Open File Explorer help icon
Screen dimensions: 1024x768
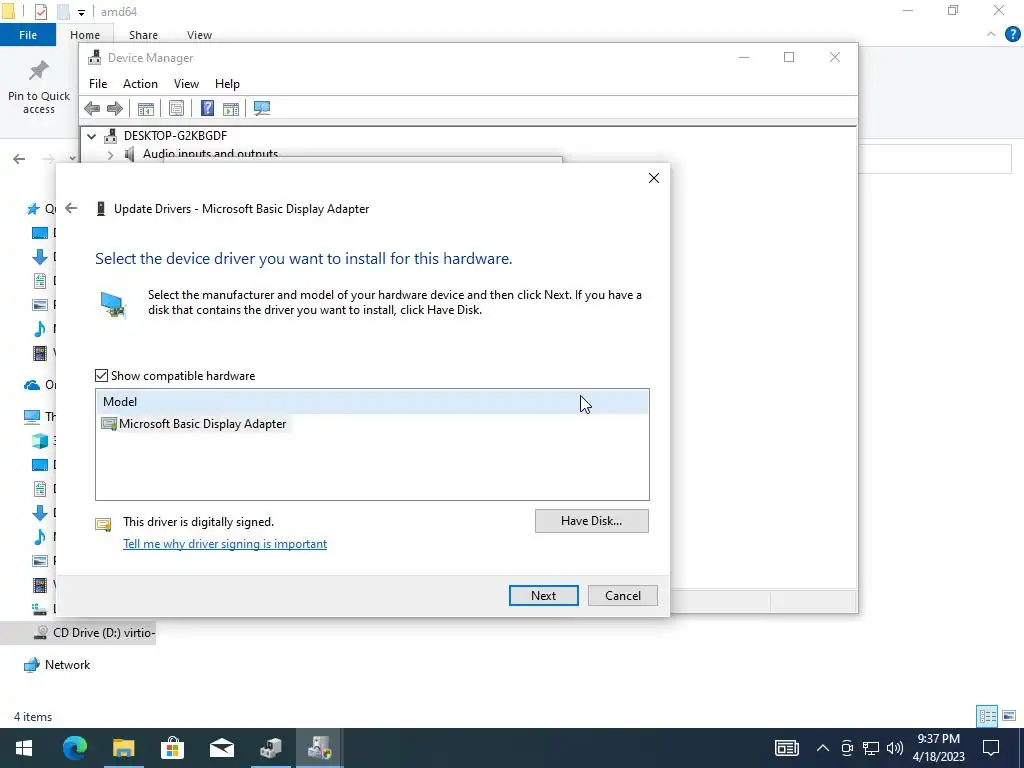click(x=1012, y=35)
